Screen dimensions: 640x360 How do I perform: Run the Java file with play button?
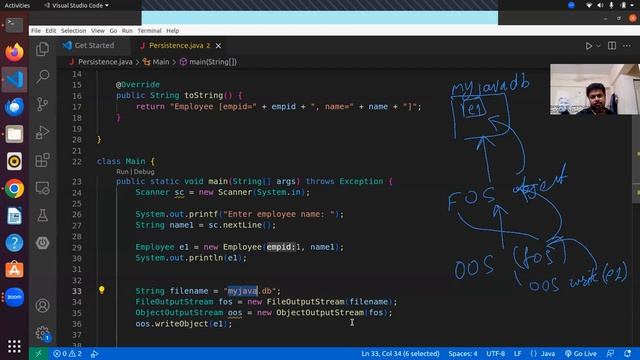pyautogui.click(x=589, y=46)
